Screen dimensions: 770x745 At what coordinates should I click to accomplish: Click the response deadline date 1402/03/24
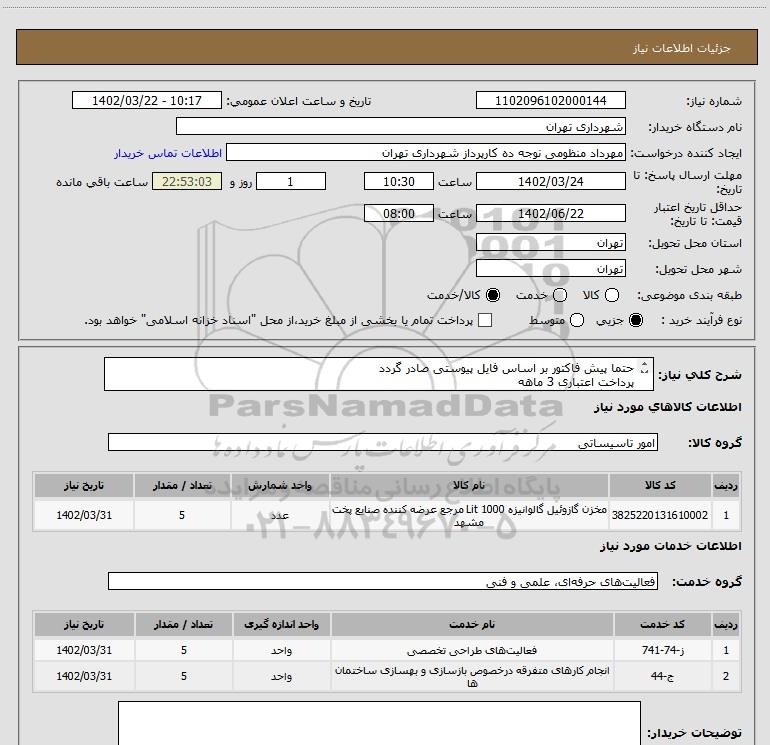pos(550,181)
